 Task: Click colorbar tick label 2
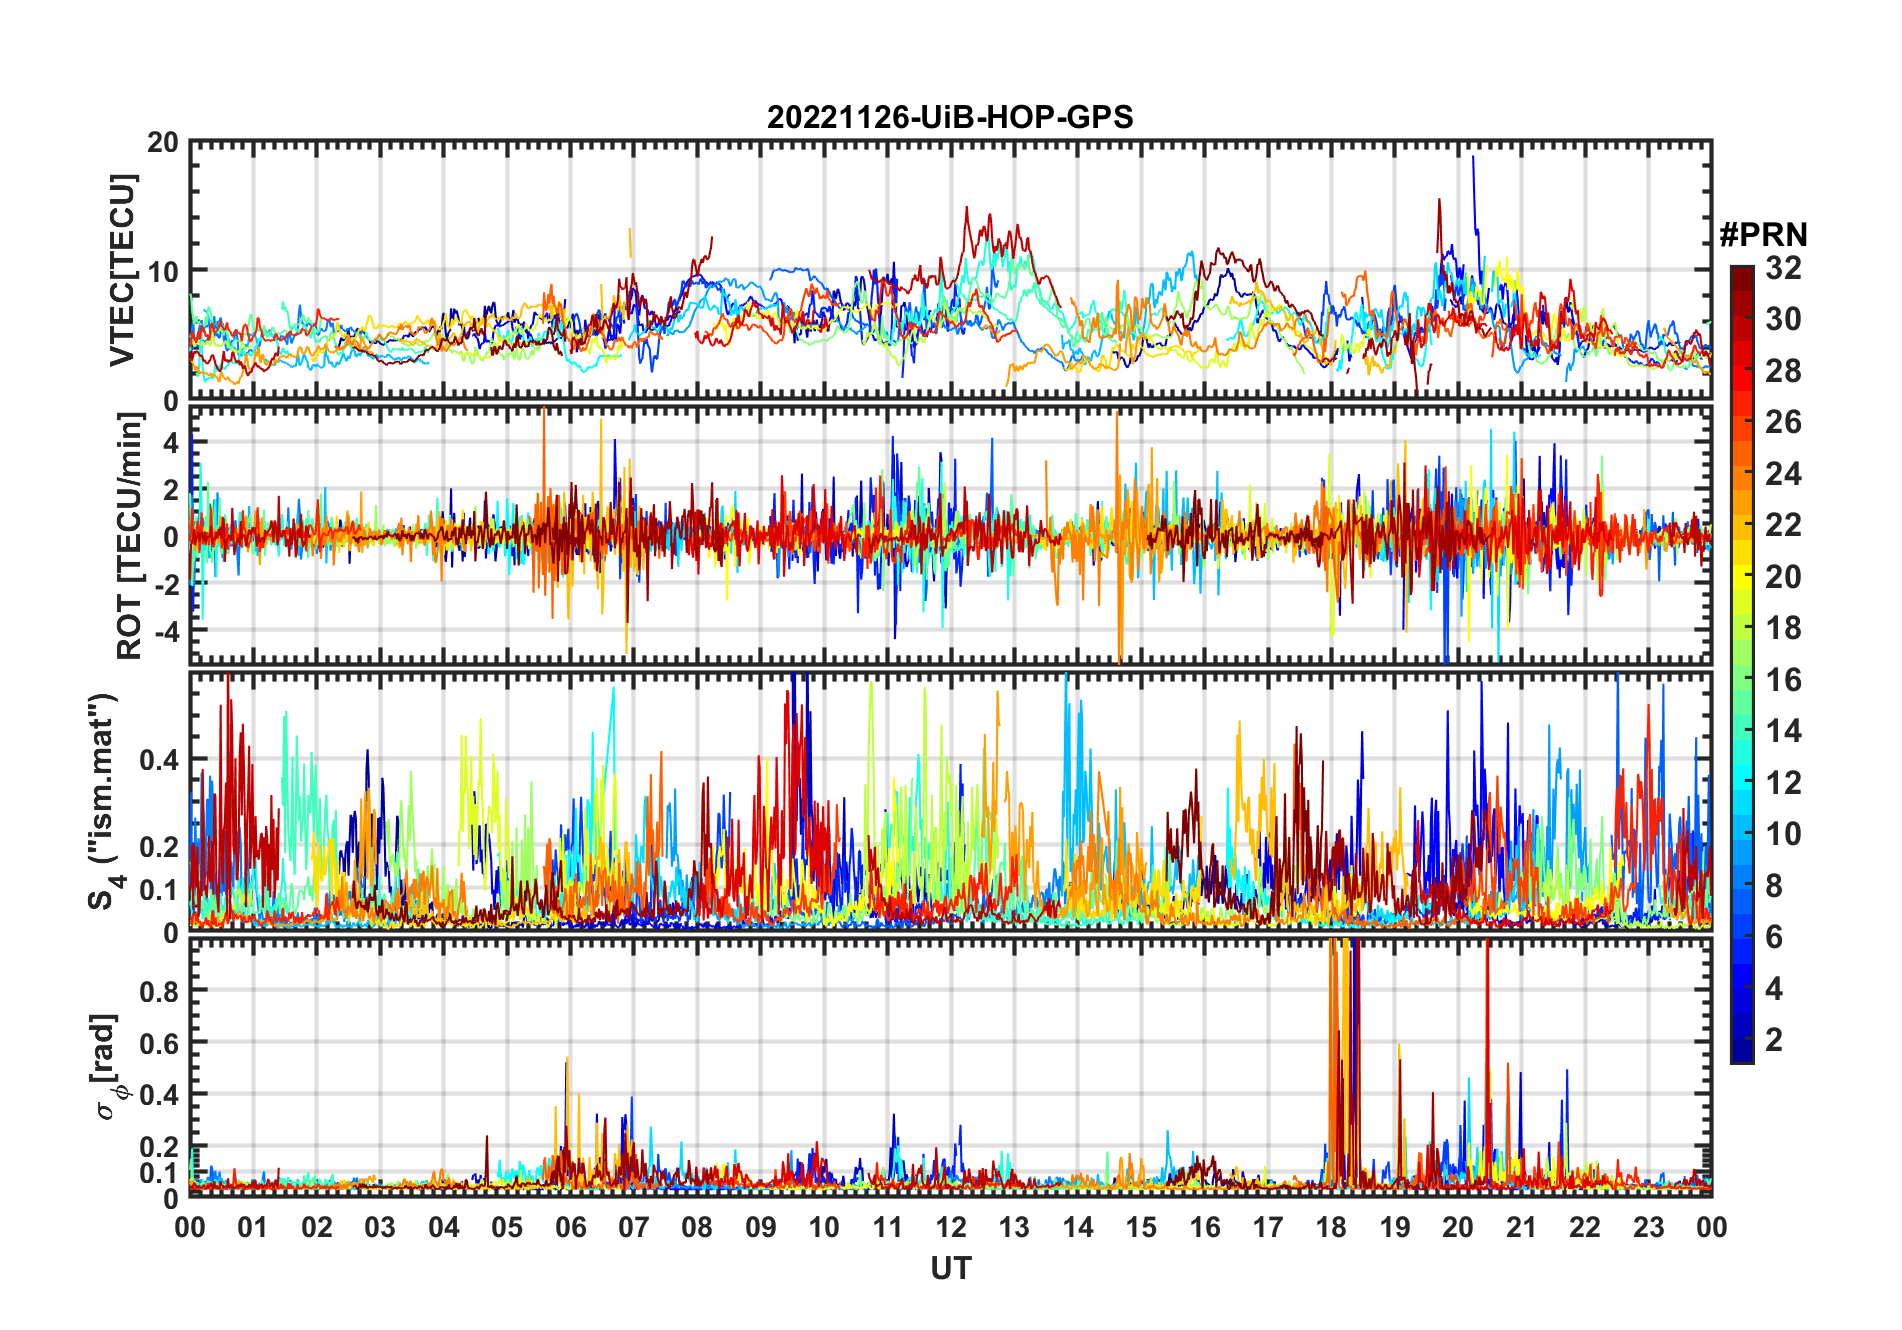tap(1774, 1040)
